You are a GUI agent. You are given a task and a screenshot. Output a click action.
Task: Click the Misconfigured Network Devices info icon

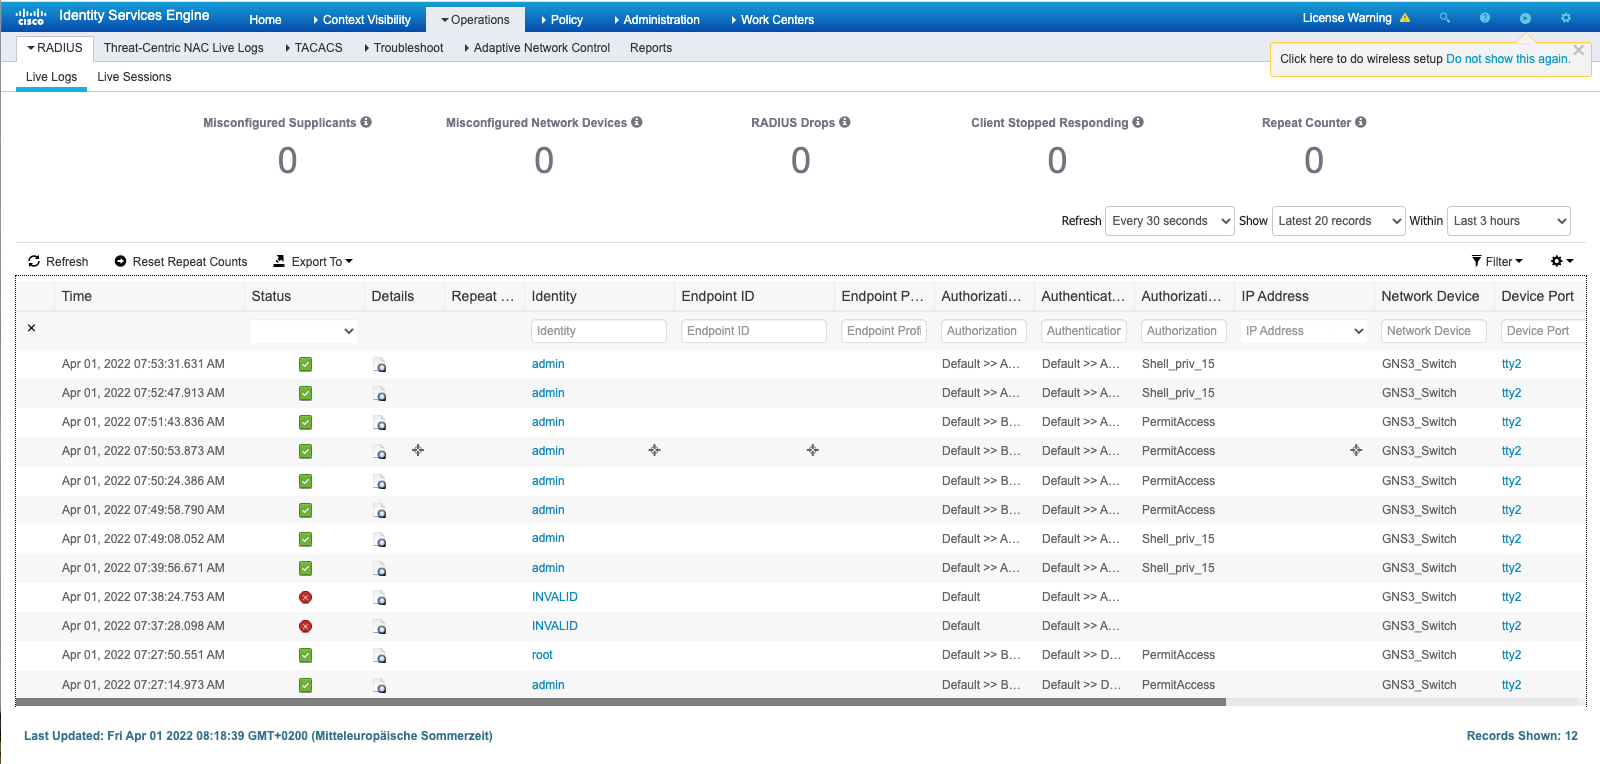coord(637,122)
